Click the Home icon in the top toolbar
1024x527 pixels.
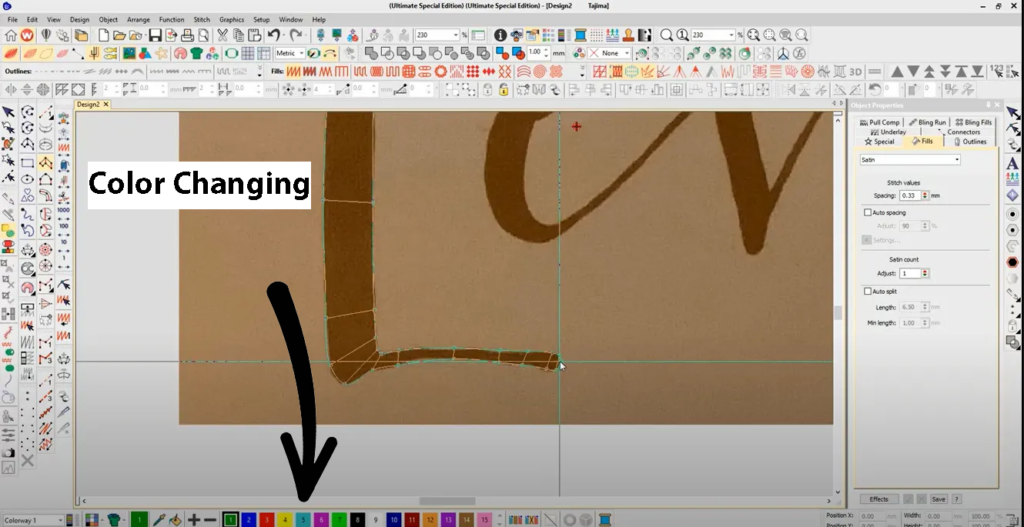click(10, 35)
